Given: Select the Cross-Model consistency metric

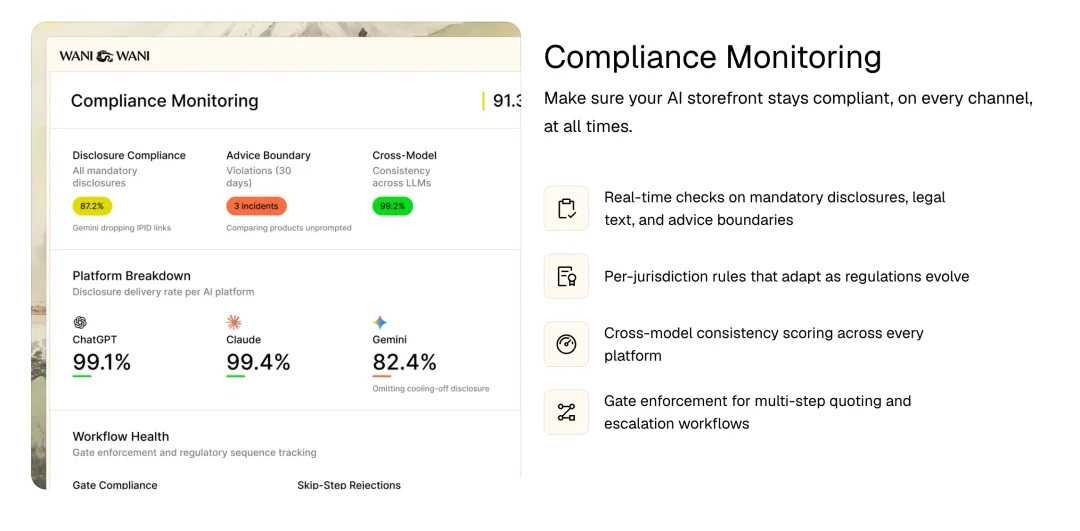Looking at the screenshot, I should point(404,156).
